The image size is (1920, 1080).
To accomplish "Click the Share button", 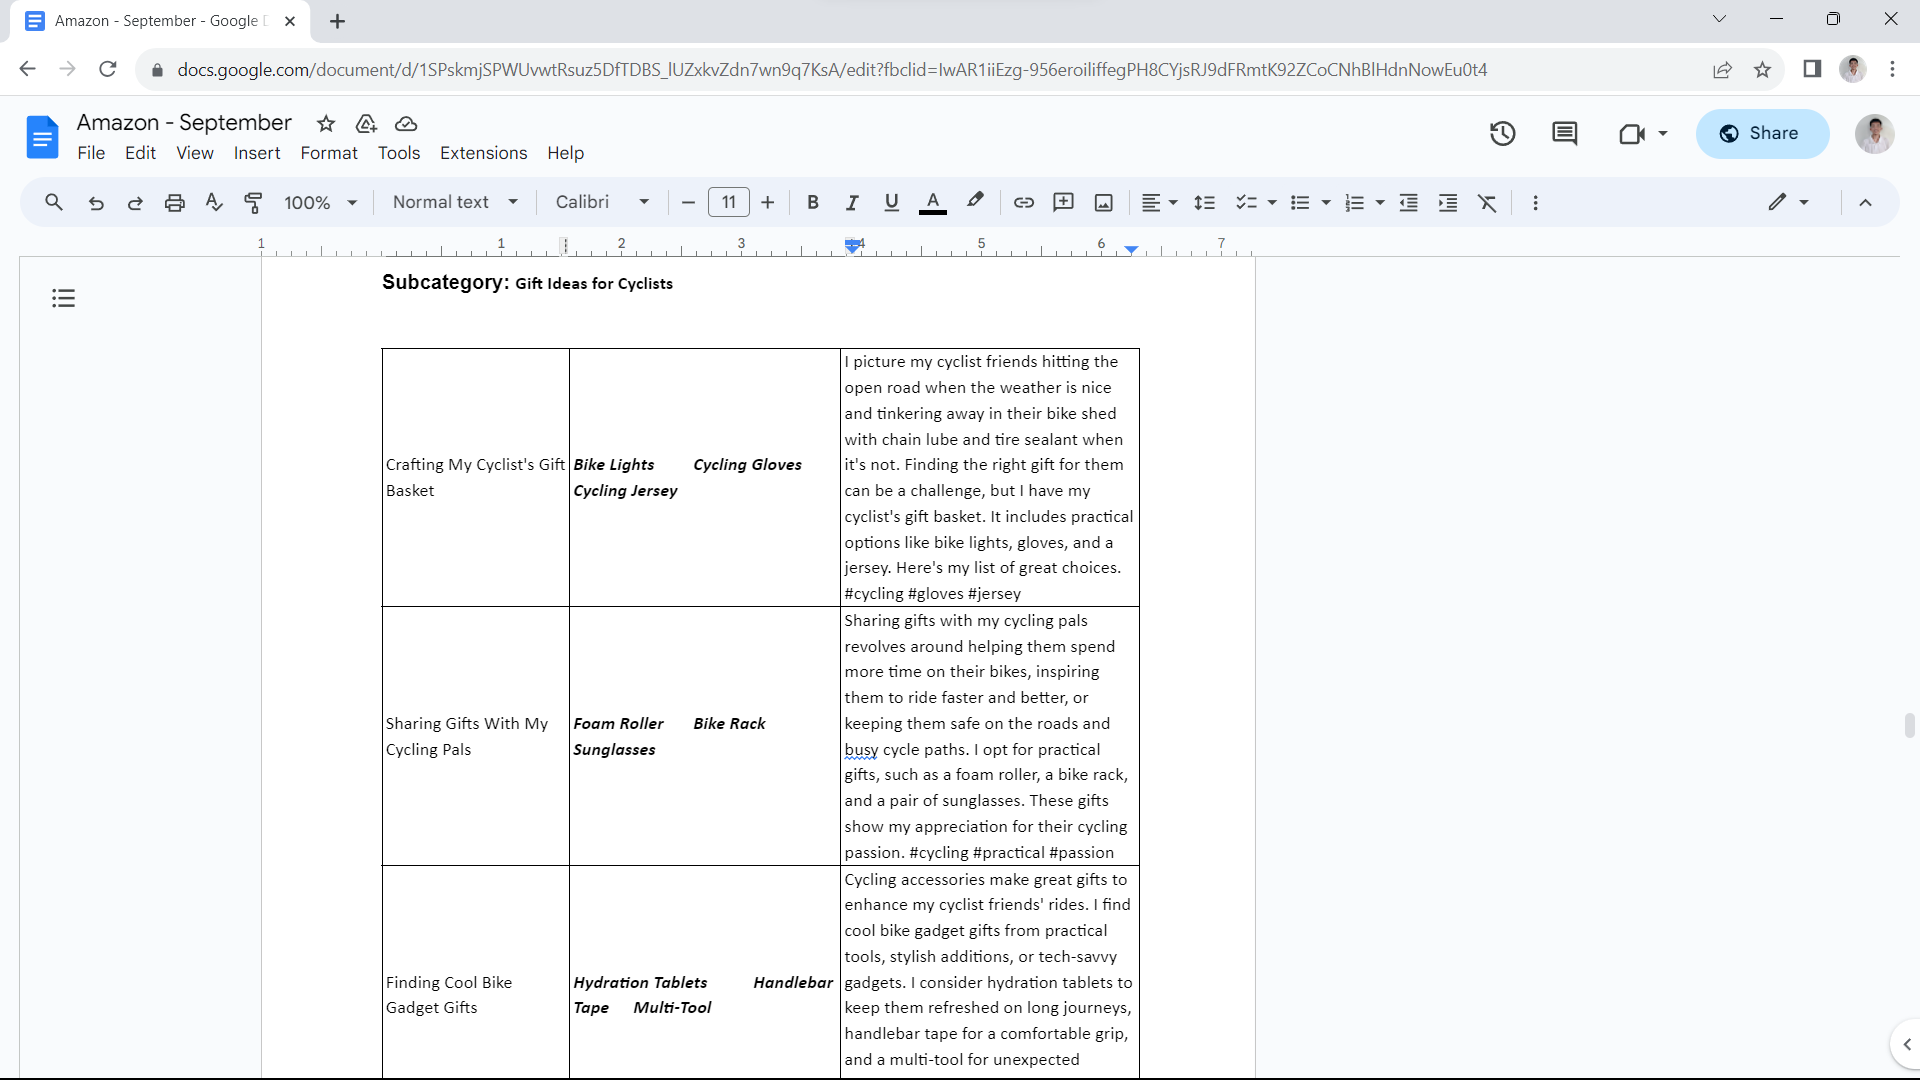I will [x=1762, y=133].
